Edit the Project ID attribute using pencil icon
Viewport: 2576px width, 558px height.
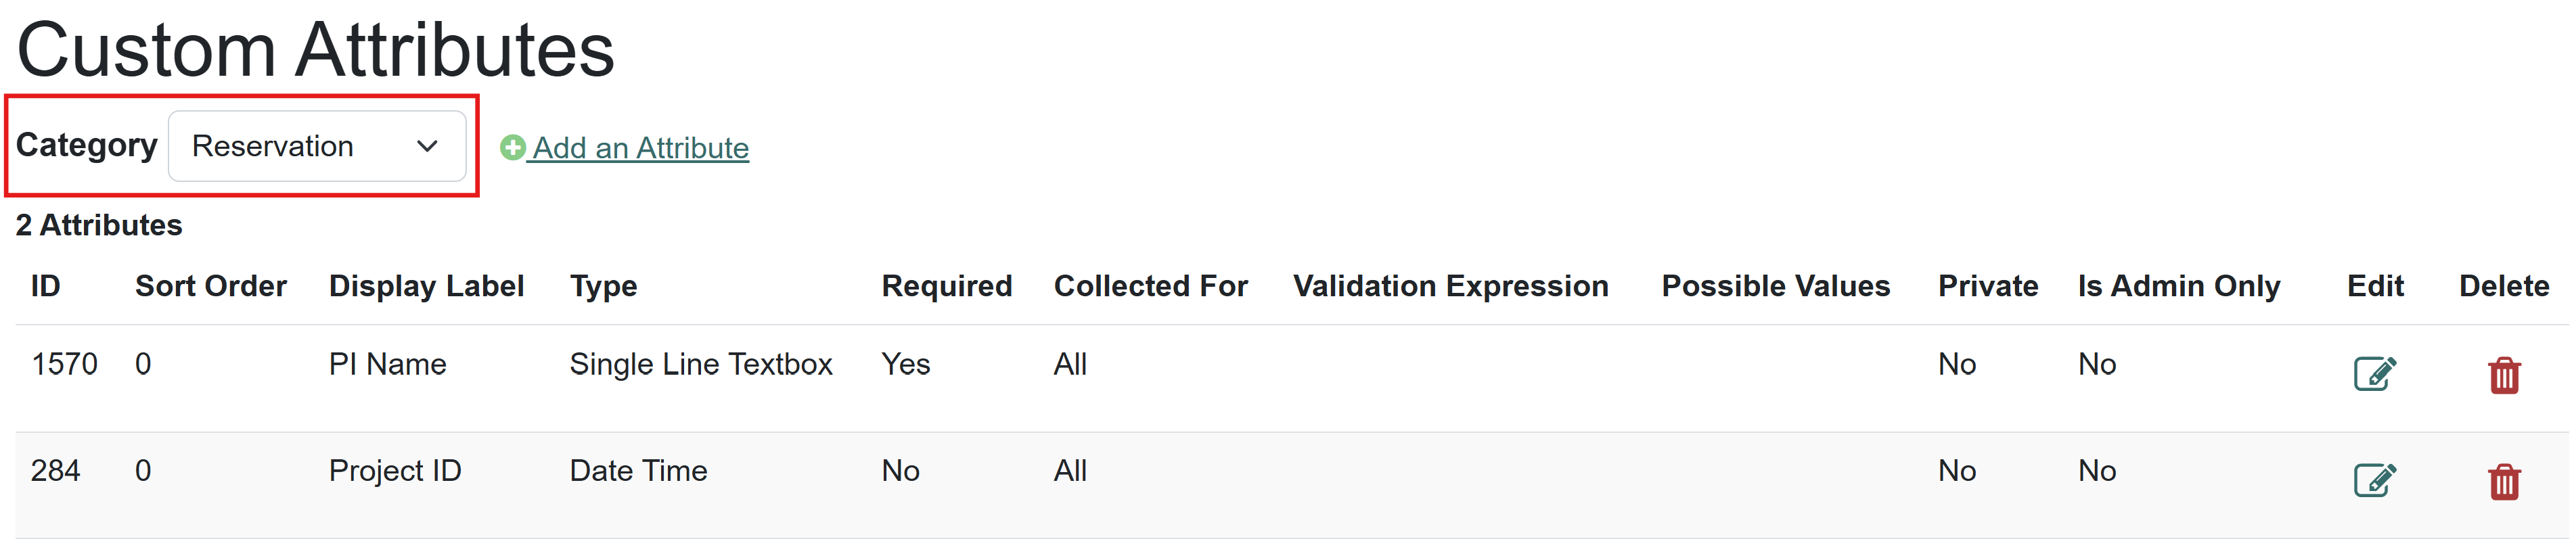2375,480
